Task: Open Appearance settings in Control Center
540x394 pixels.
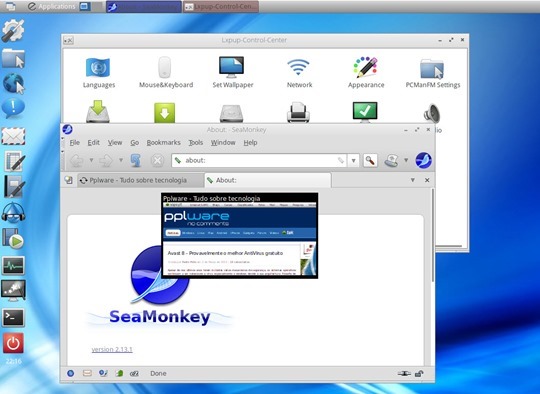Action: tap(366, 73)
